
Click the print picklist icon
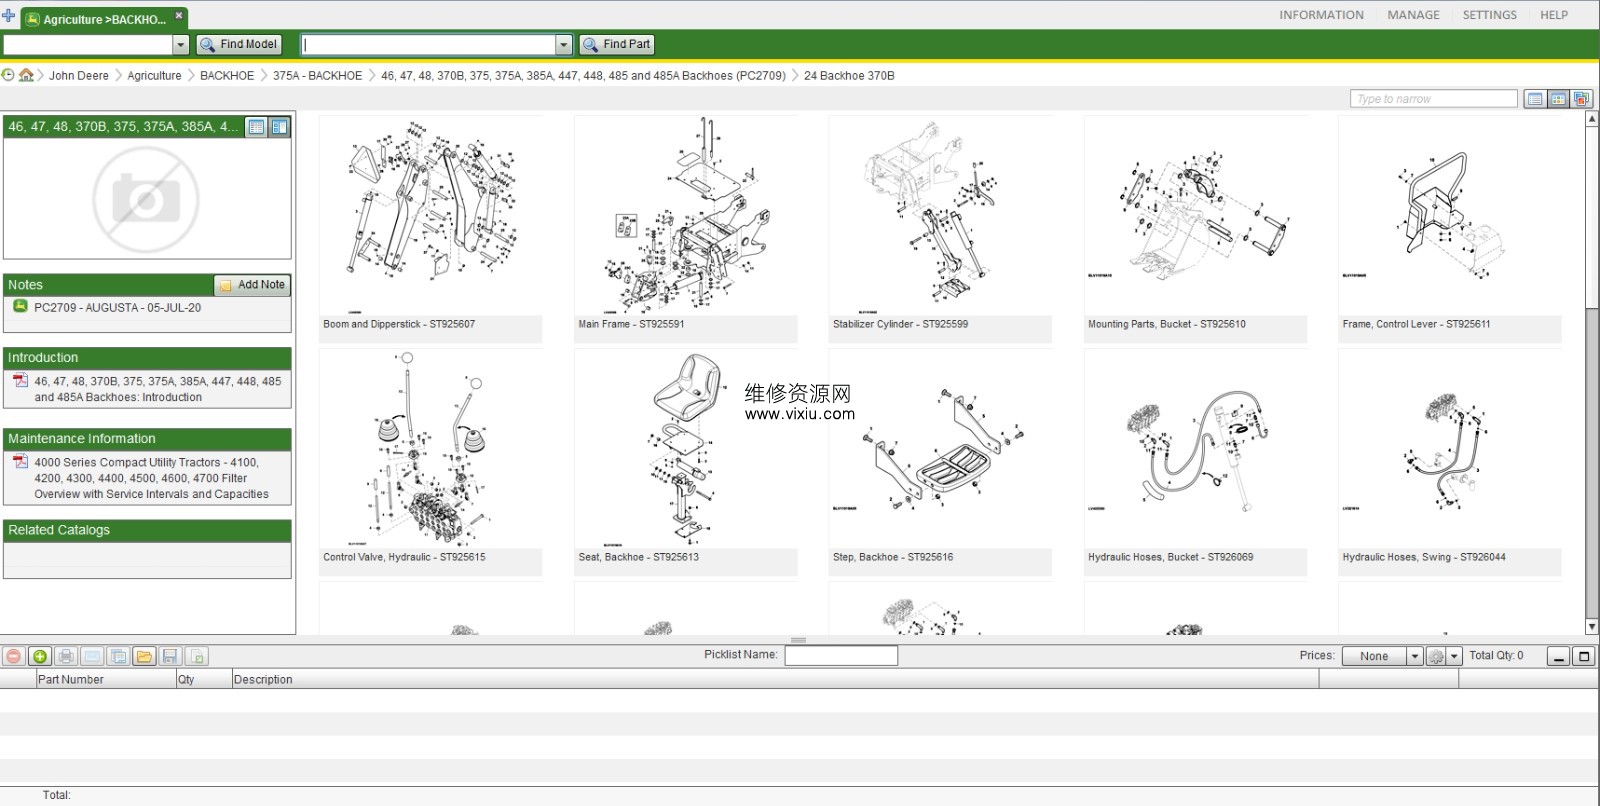pos(66,656)
